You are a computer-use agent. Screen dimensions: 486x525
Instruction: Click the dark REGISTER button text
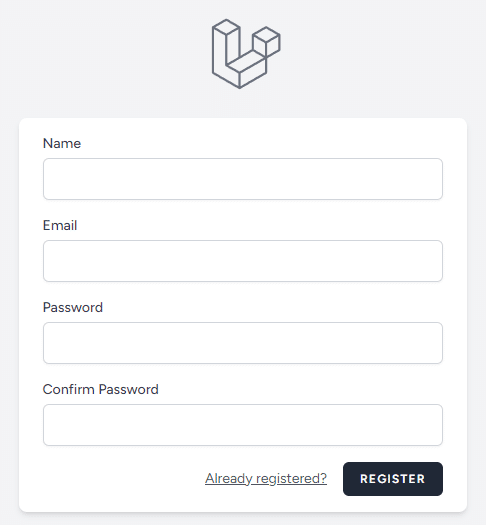393,479
